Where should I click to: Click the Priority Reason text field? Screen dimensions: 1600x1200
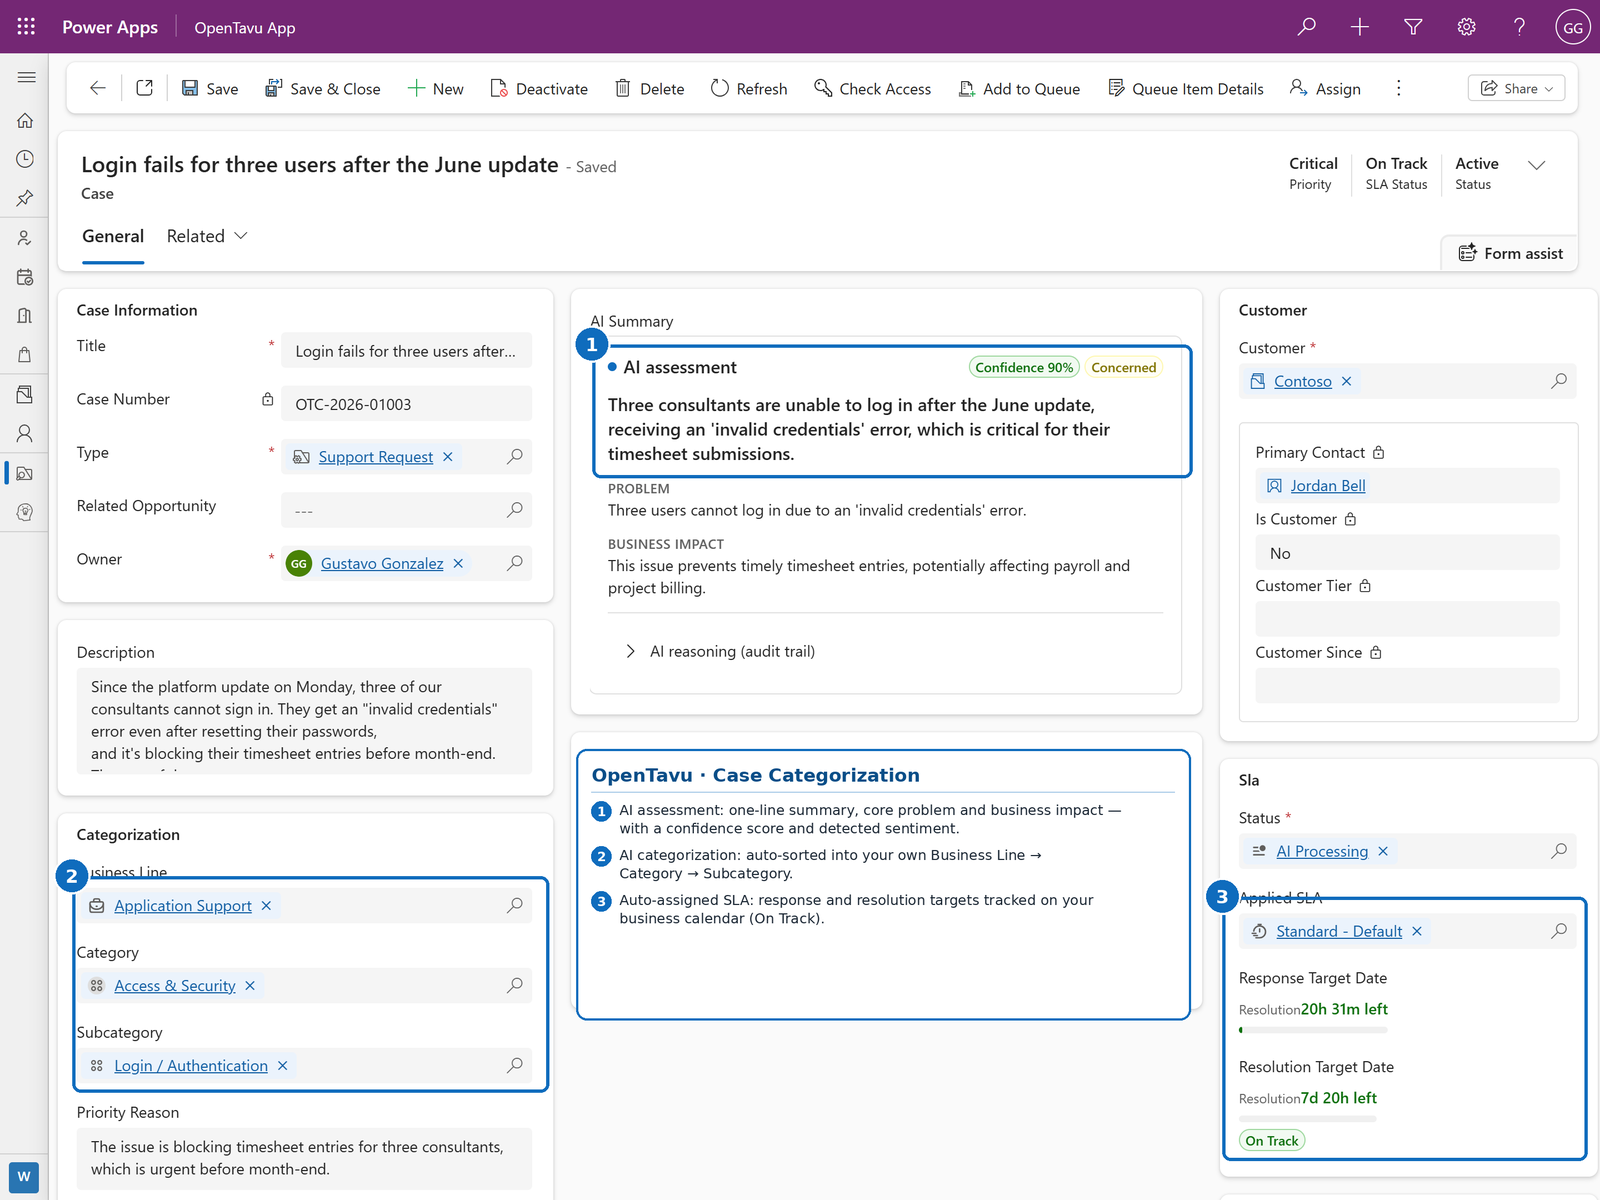(x=304, y=1158)
